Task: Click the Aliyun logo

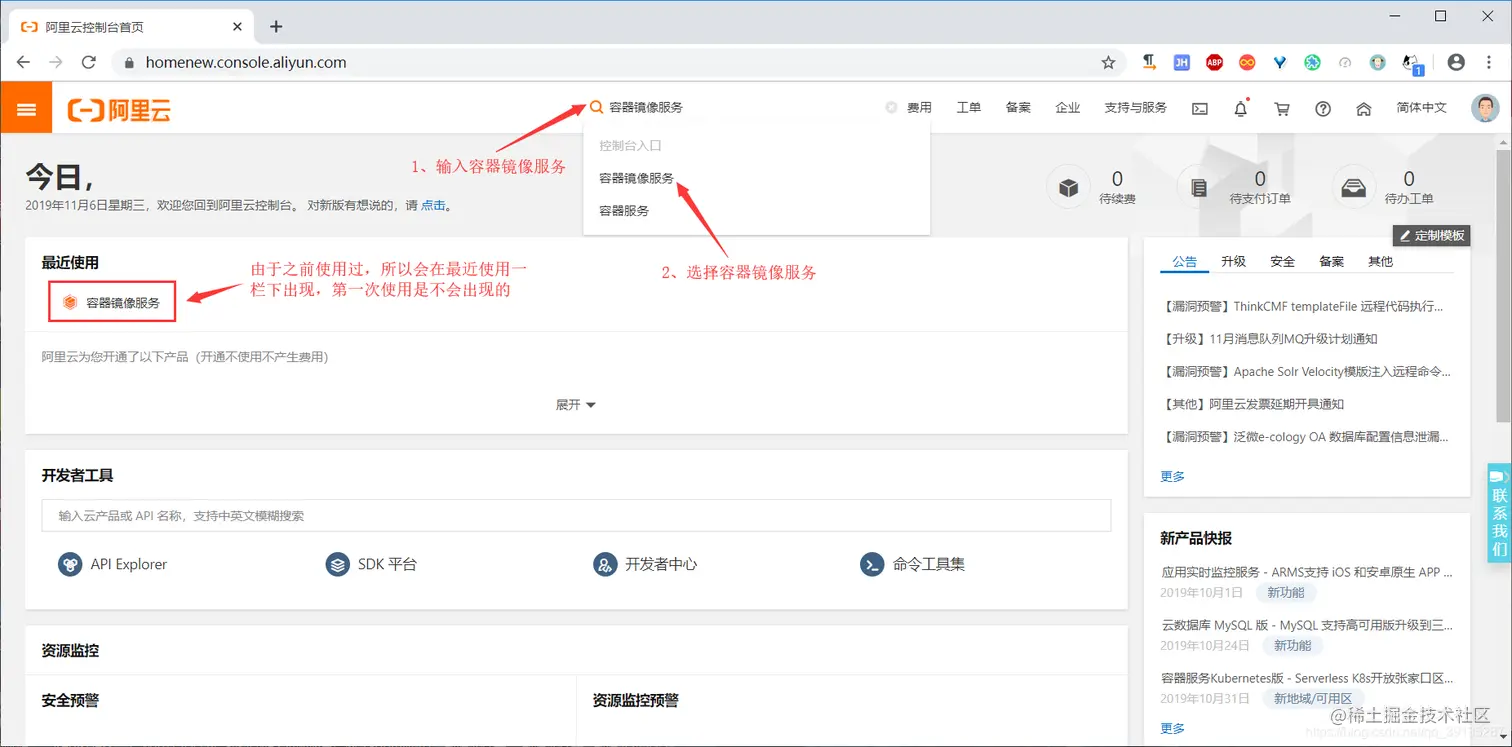Action: click(119, 110)
